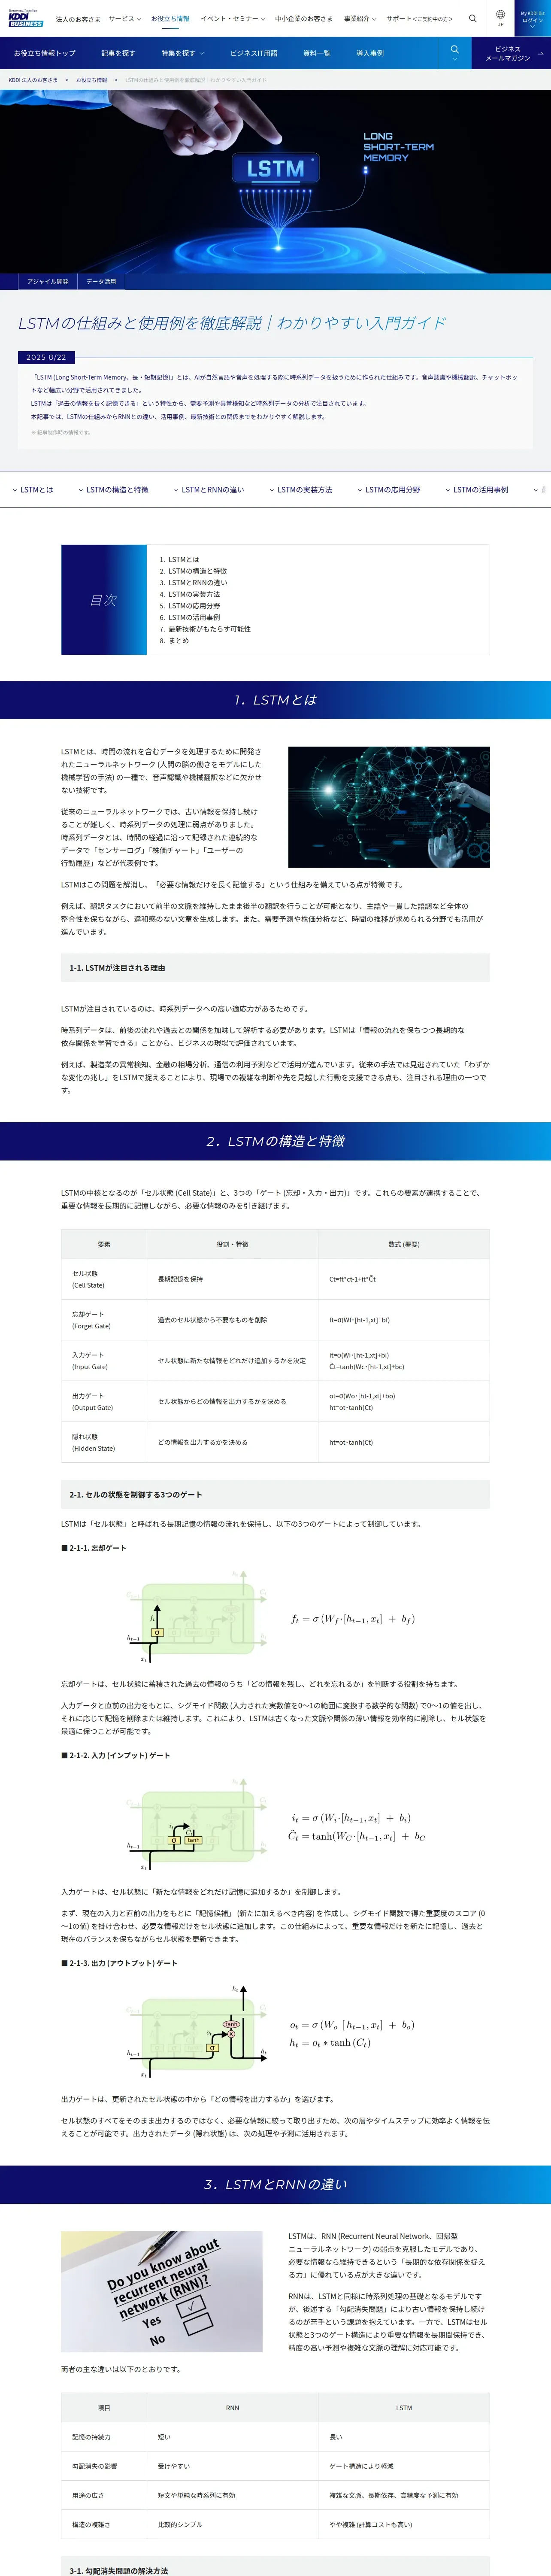
Task: Open the search icon in blue navigation bar
Action: pyautogui.click(x=455, y=52)
